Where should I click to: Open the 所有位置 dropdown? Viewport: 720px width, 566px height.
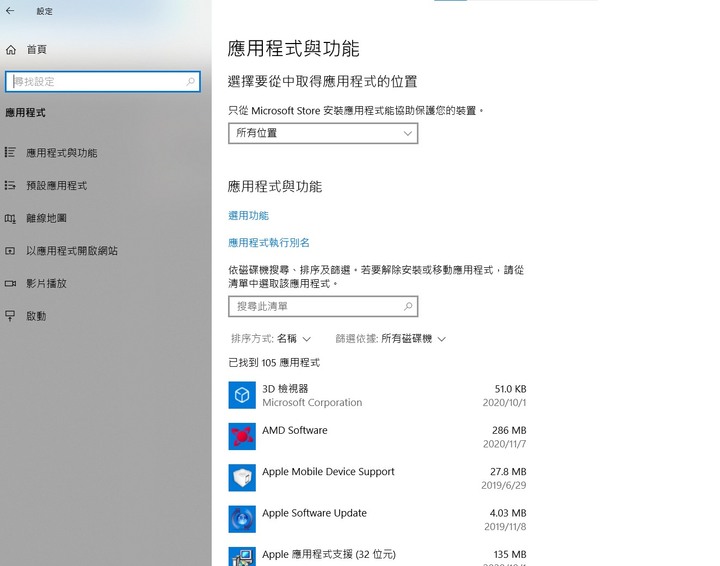[x=323, y=133]
